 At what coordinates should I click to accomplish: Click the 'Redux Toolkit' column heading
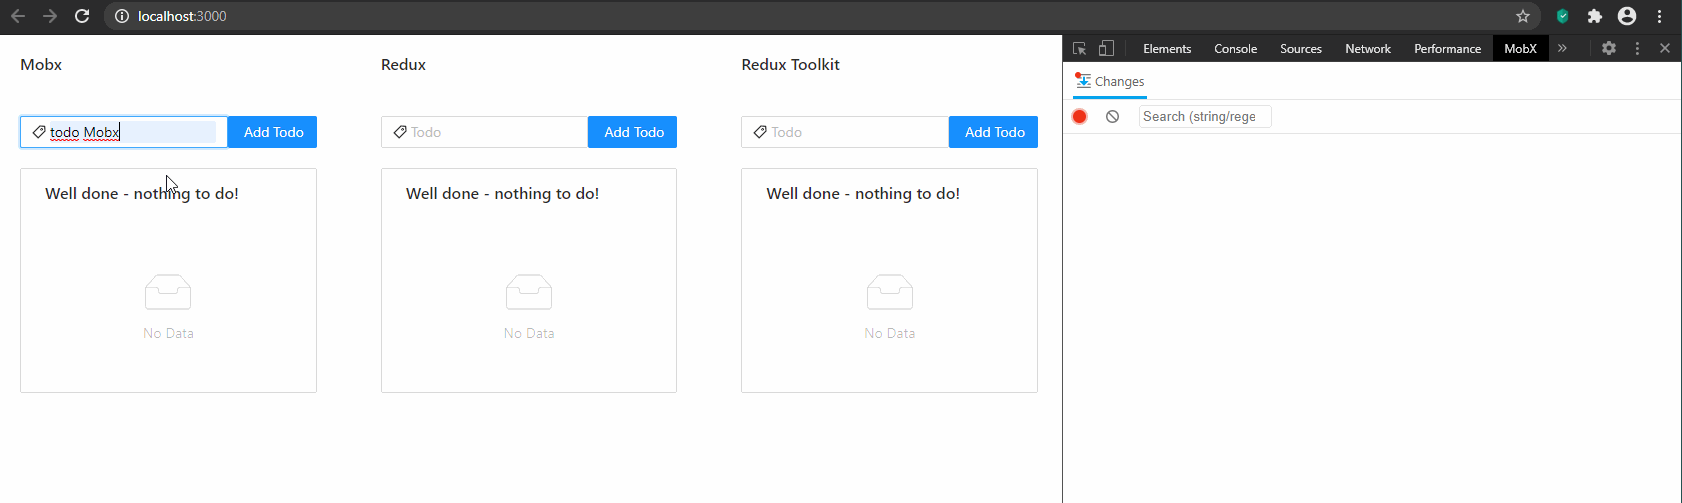790,64
